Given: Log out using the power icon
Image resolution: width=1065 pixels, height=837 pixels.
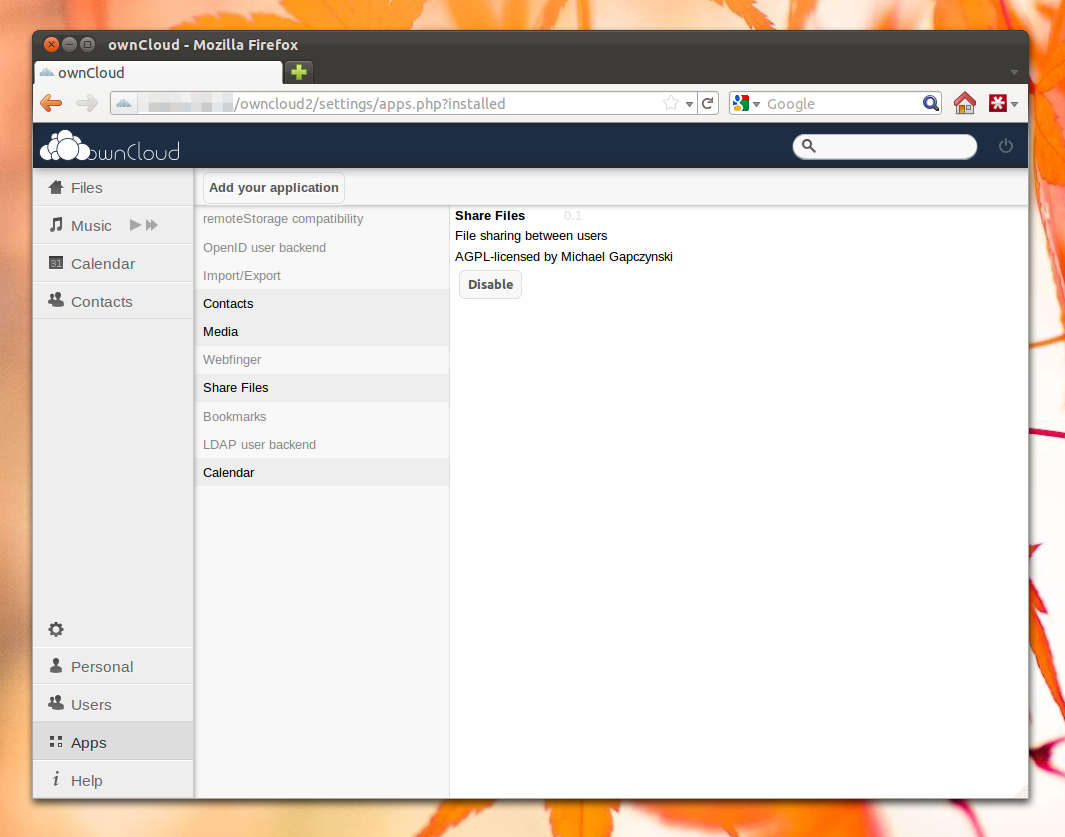Looking at the screenshot, I should (1006, 145).
